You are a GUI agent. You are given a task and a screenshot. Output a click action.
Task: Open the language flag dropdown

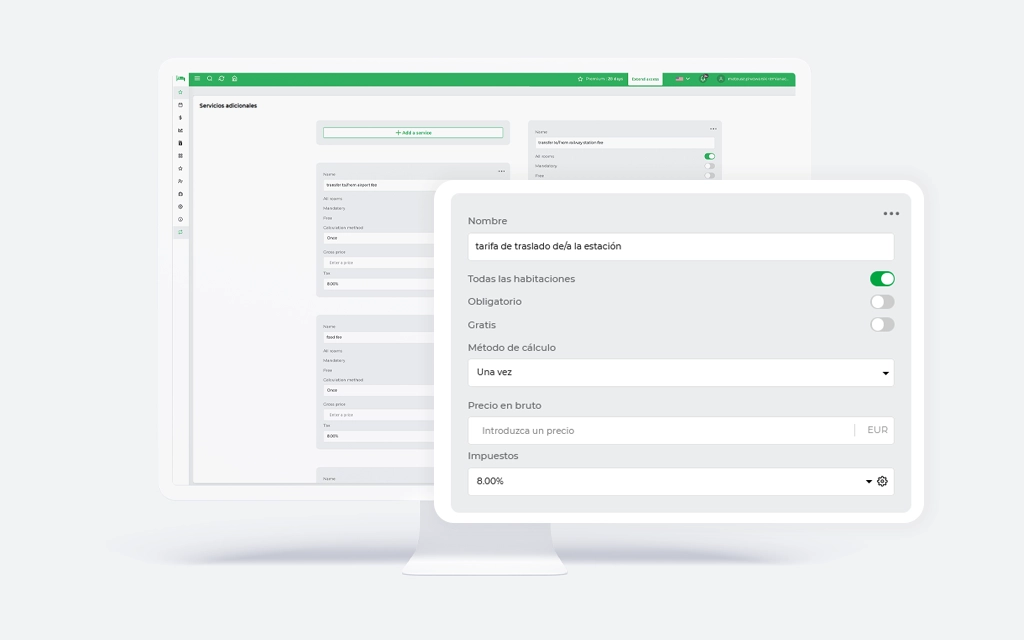(682, 78)
